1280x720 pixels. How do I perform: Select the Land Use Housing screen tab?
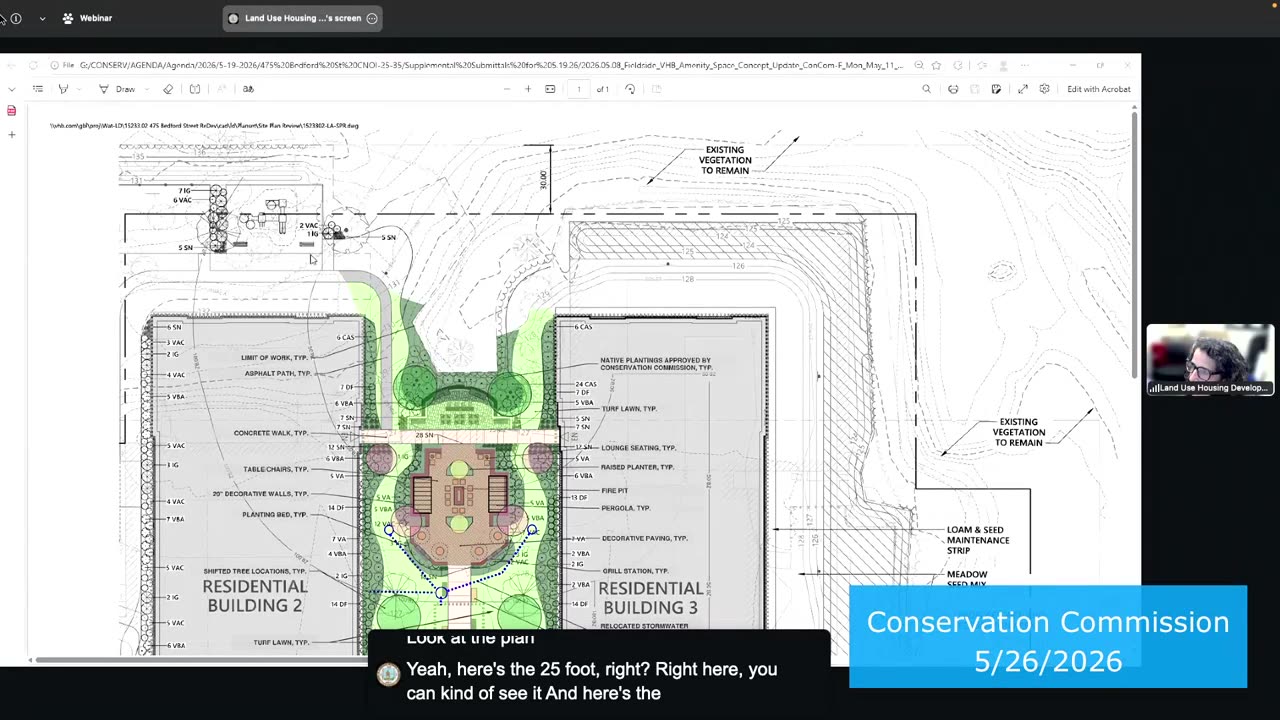[x=302, y=18]
